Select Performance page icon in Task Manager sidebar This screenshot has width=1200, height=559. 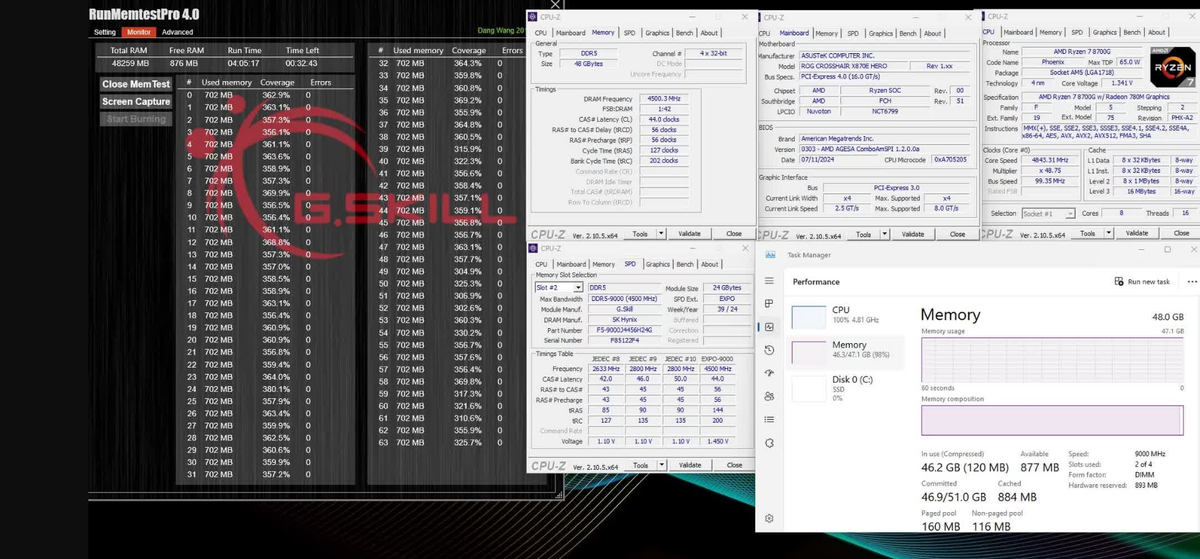(x=769, y=327)
